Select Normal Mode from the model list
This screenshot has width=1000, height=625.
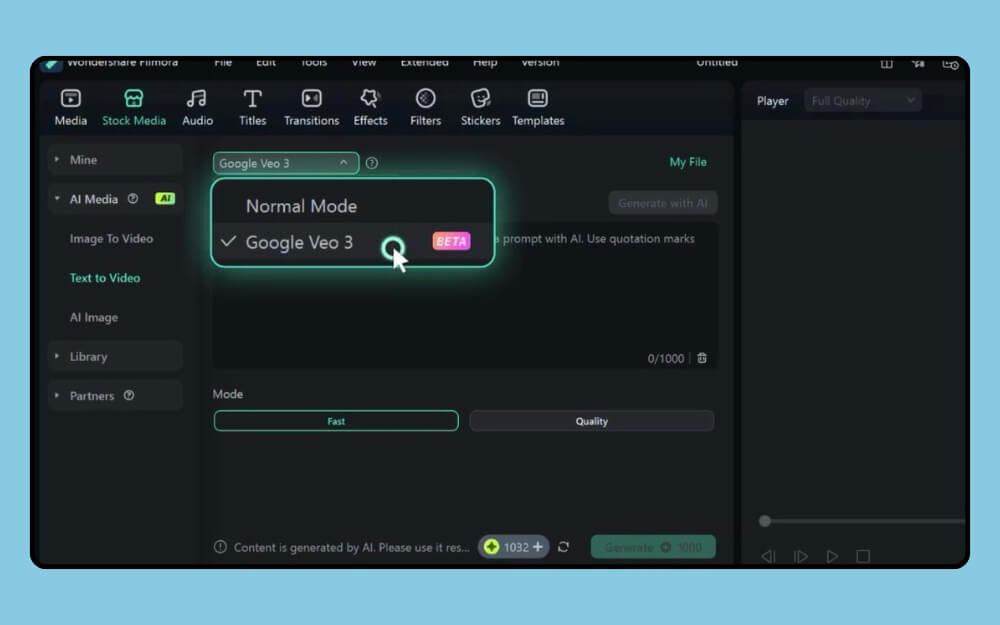[301, 206]
